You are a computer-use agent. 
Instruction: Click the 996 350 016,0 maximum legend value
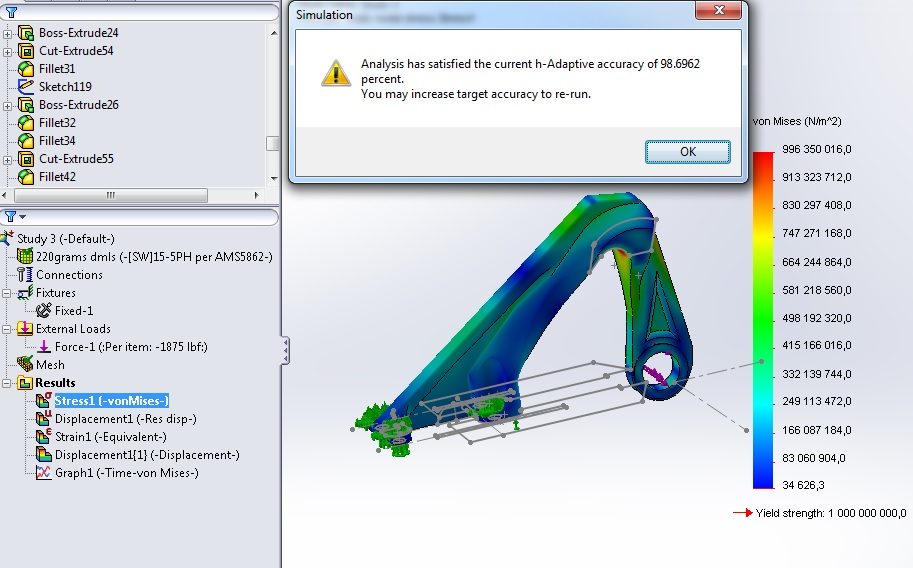(x=816, y=149)
